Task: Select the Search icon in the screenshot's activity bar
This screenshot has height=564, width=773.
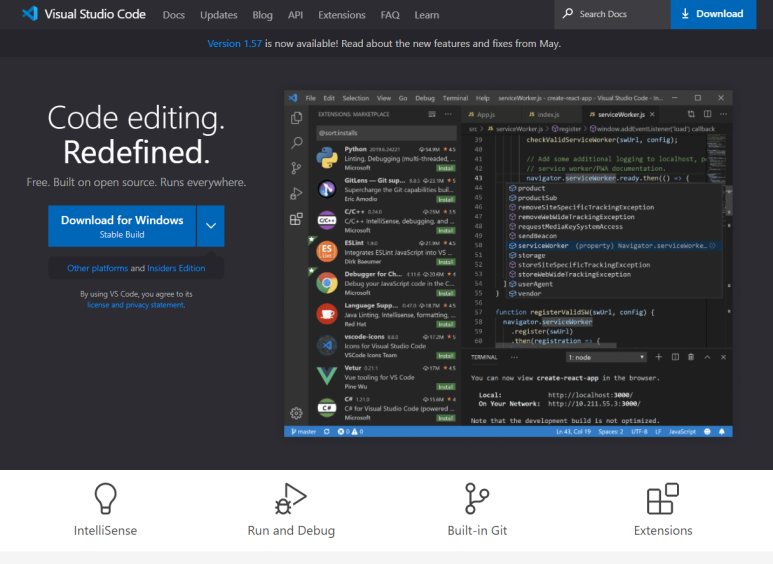Action: 296,143
